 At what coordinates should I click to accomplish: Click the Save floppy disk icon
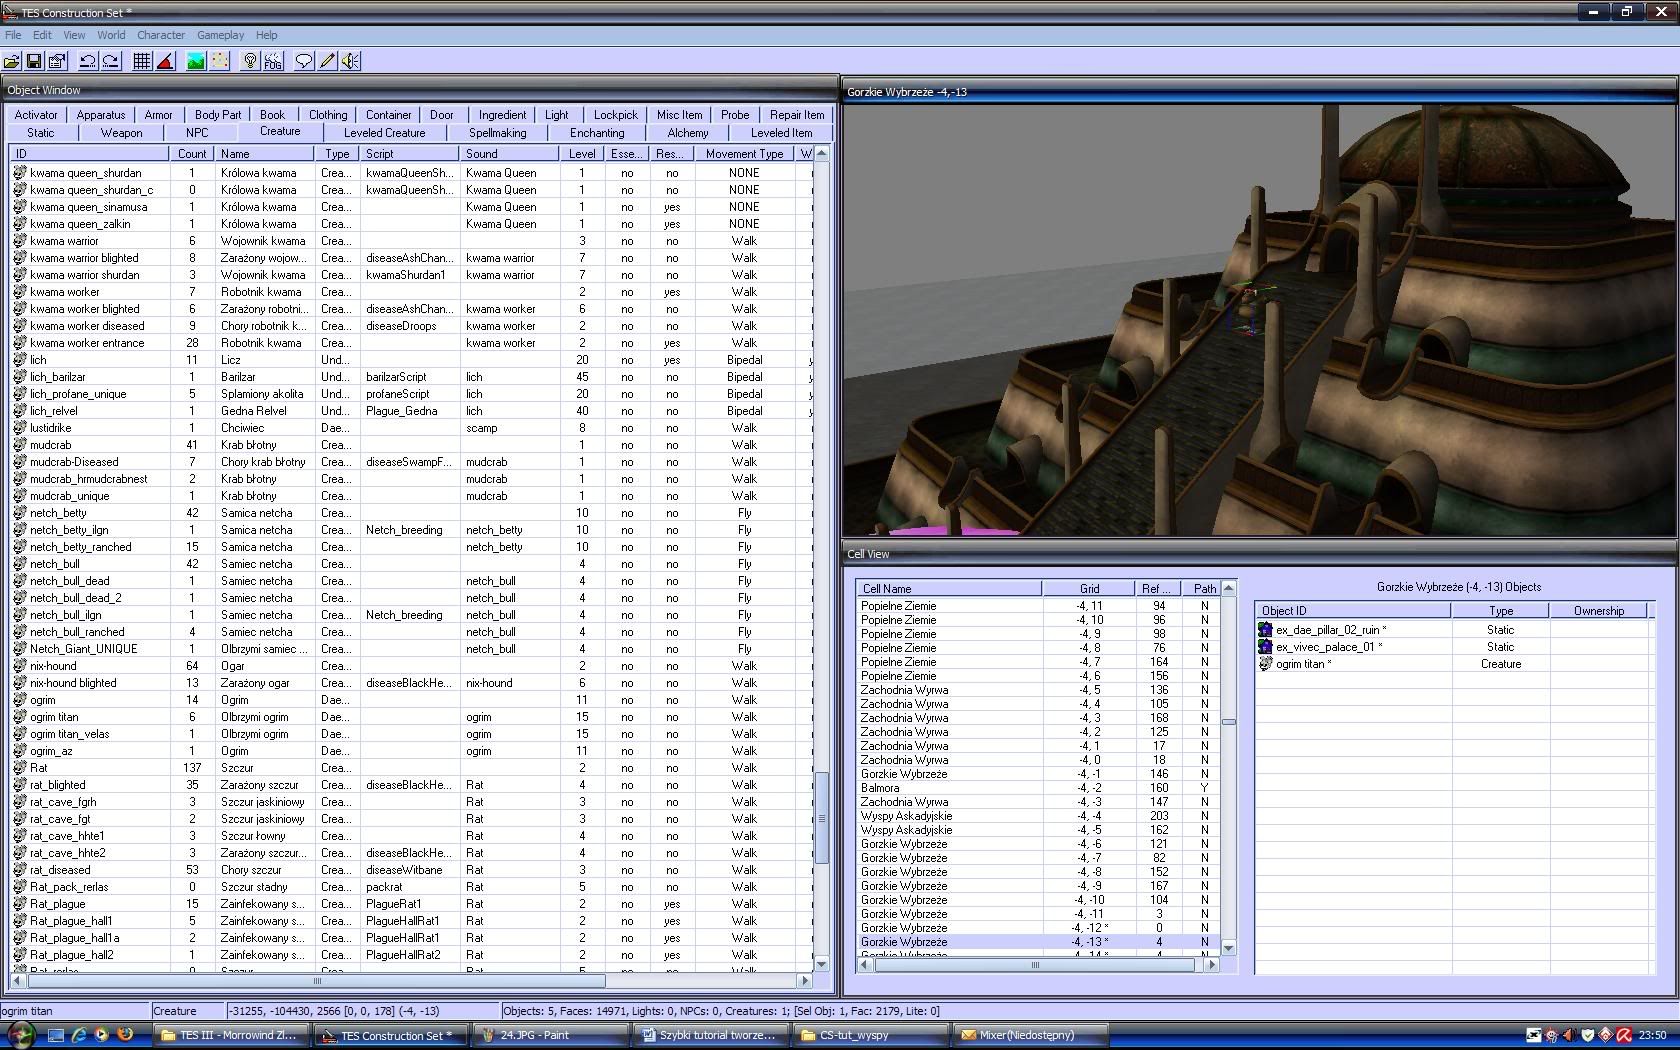[34, 61]
